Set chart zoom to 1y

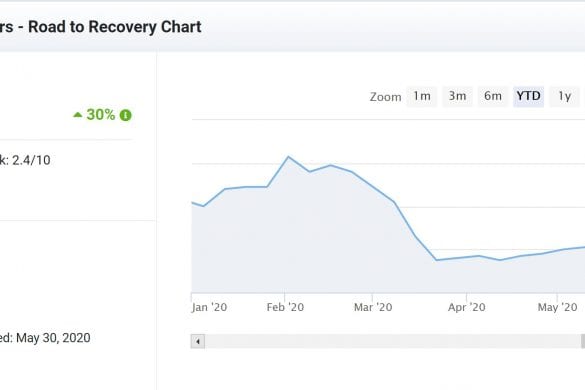[564, 96]
